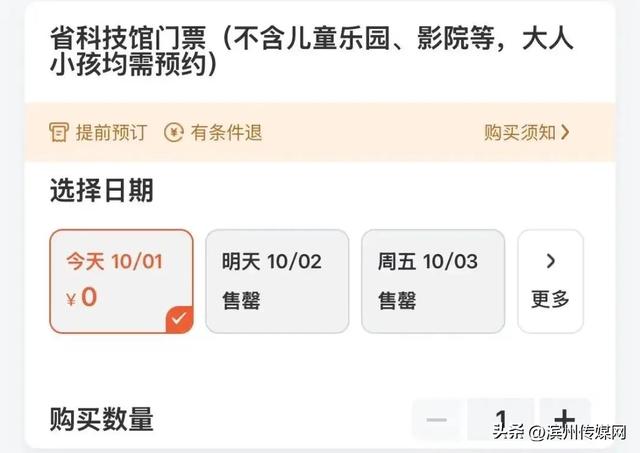Open the 购买须知 purchase notice link
This screenshot has width=640, height=453.
(x=519, y=132)
